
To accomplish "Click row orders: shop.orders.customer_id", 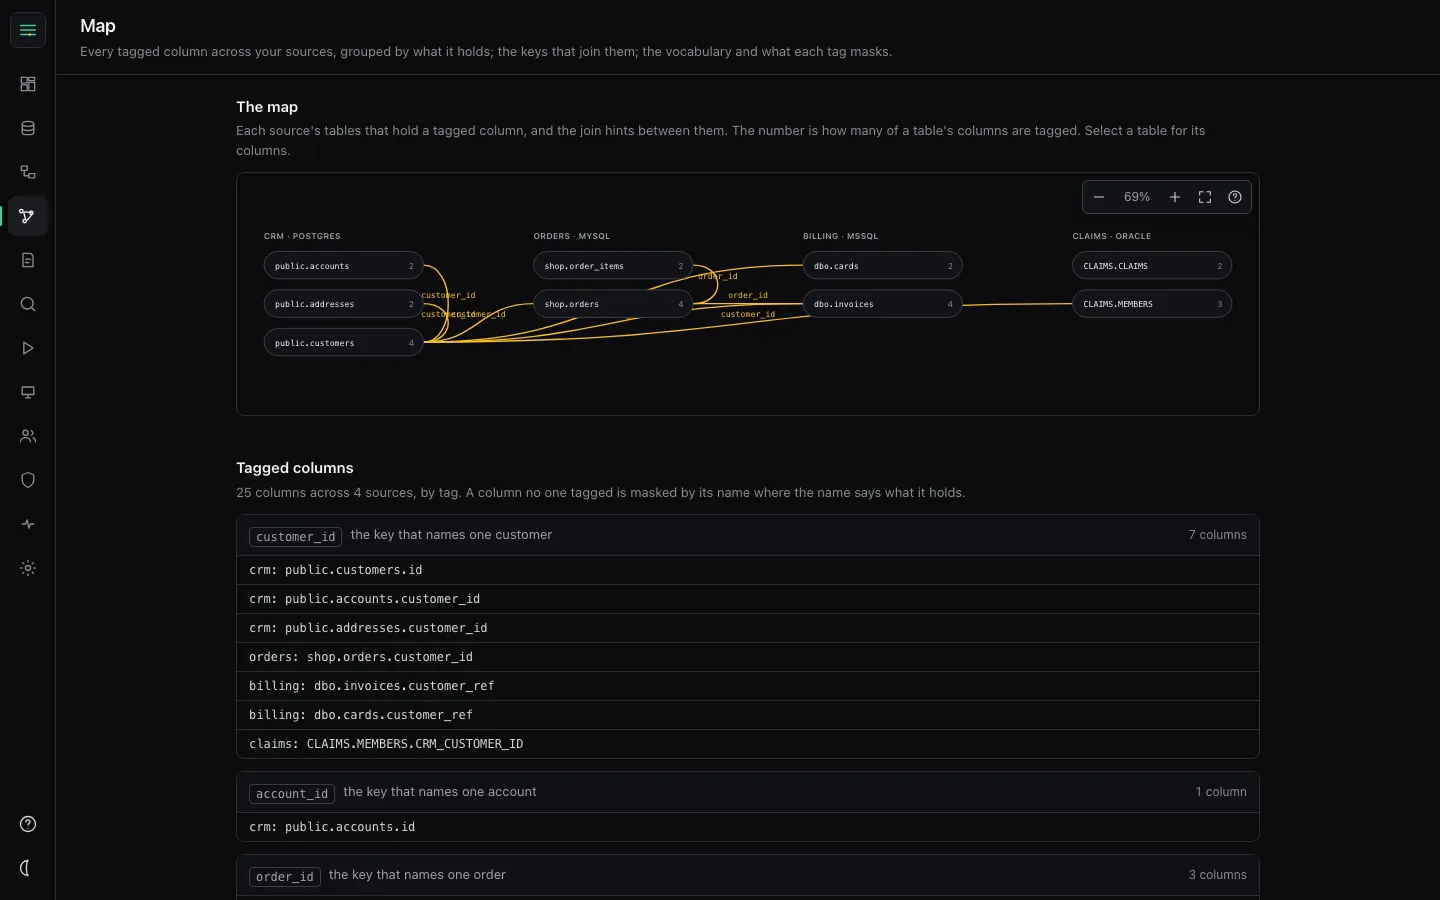I will [x=748, y=657].
